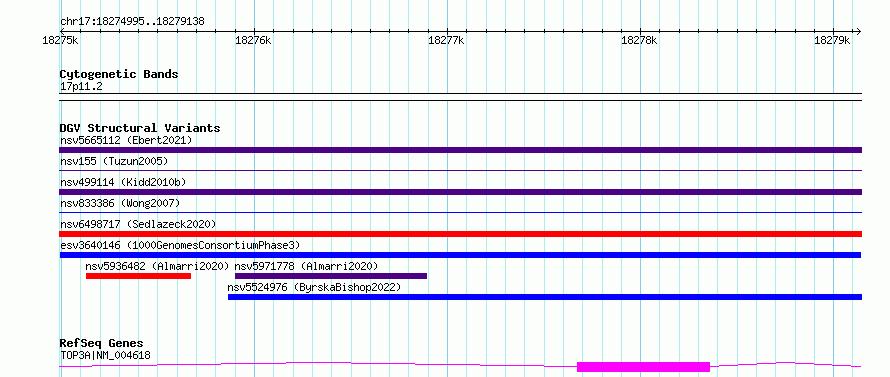Click the magenta TOP3A exon block
This screenshot has height=377, width=890.
643,367
